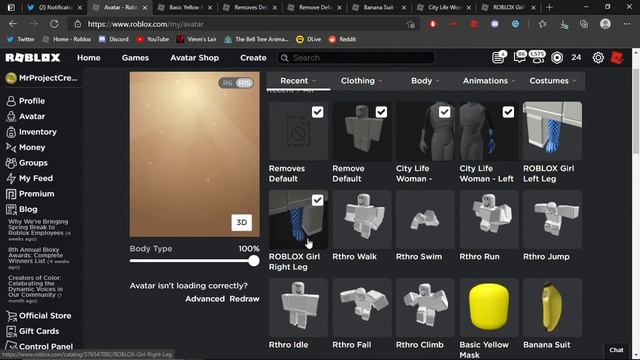The width and height of the screenshot is (640, 360).
Task: Uncheck the Removes Default item checkbox
Action: pyautogui.click(x=318, y=112)
